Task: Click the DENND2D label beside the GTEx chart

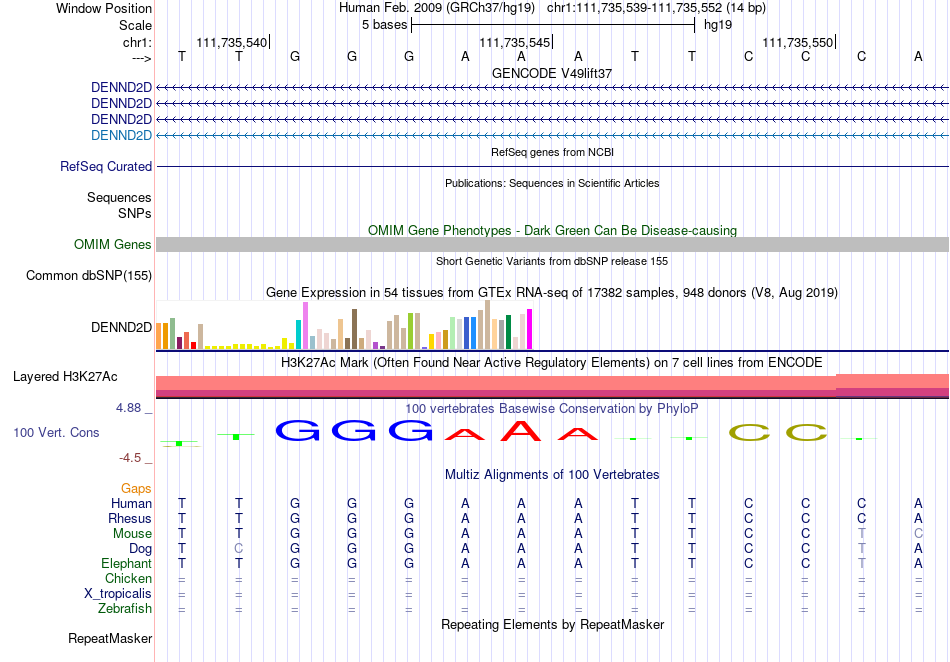Action: pyautogui.click(x=121, y=327)
